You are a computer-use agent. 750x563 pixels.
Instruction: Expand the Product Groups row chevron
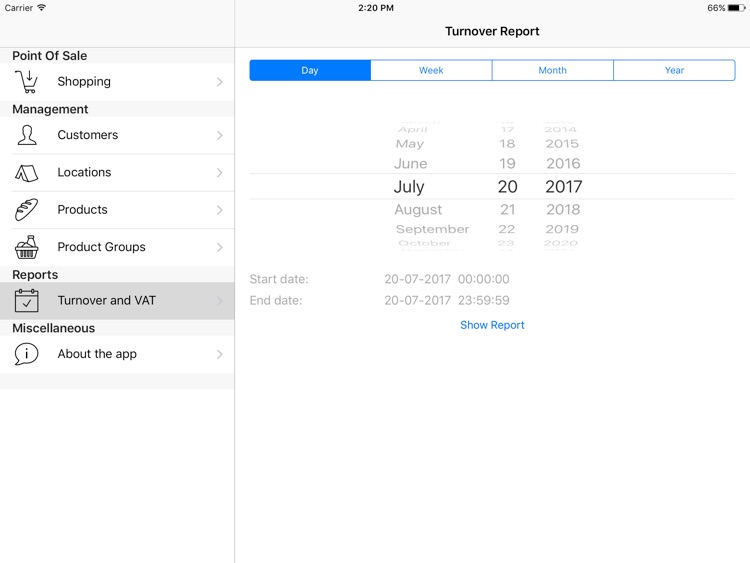(220, 247)
